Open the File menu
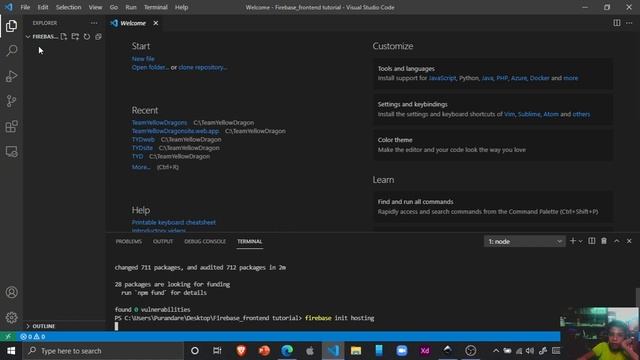Image resolution: width=640 pixels, height=360 pixels. (25, 7)
